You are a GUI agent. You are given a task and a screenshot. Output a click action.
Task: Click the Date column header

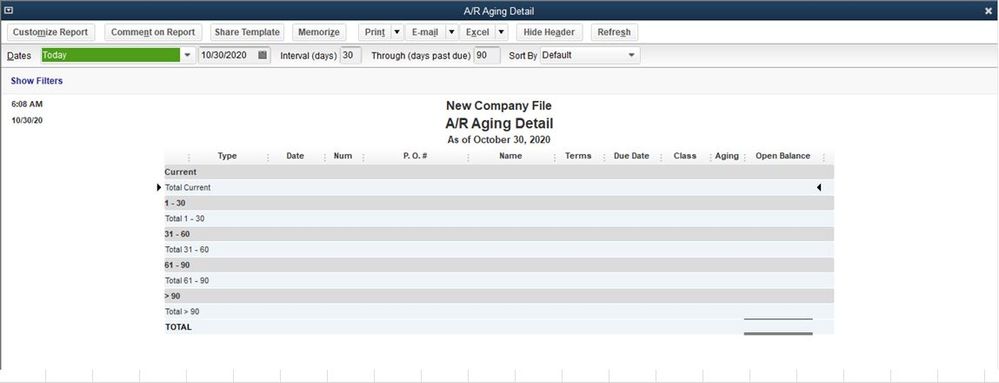point(295,156)
